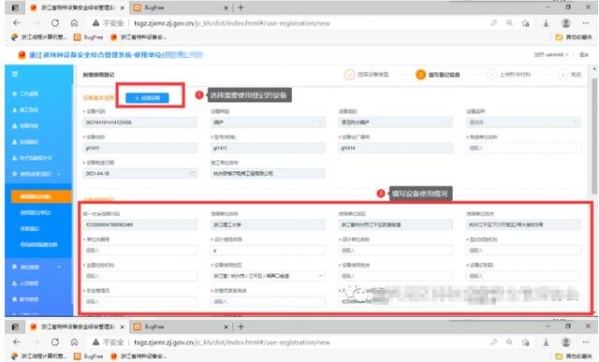Click the design service life field showing 8

268,250
